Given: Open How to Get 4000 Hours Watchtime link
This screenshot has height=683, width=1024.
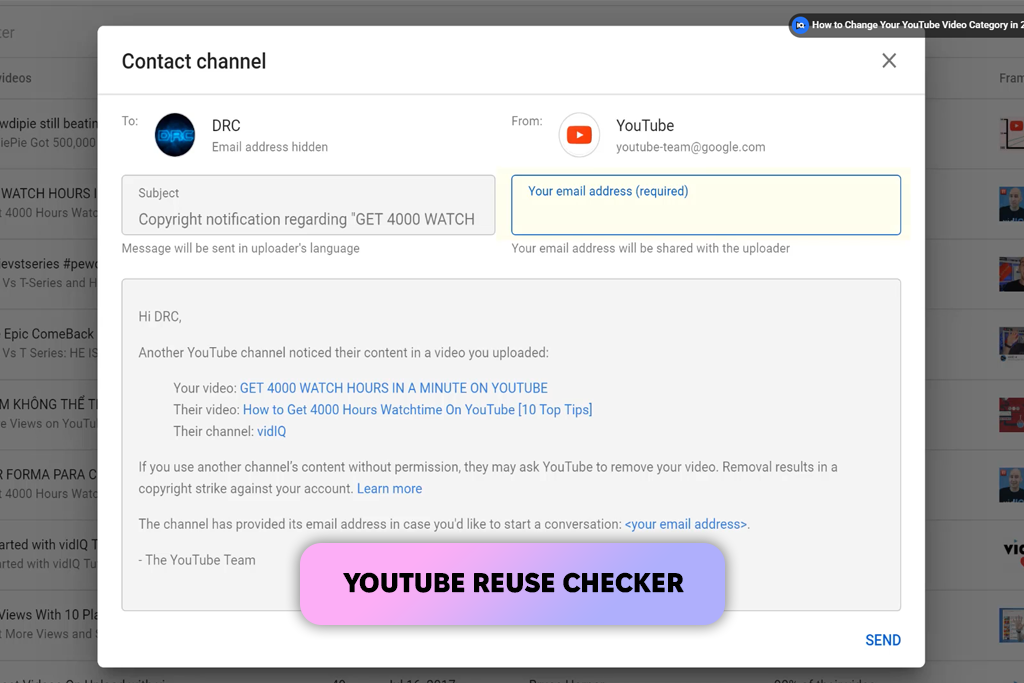Looking at the screenshot, I should pyautogui.click(x=417, y=409).
